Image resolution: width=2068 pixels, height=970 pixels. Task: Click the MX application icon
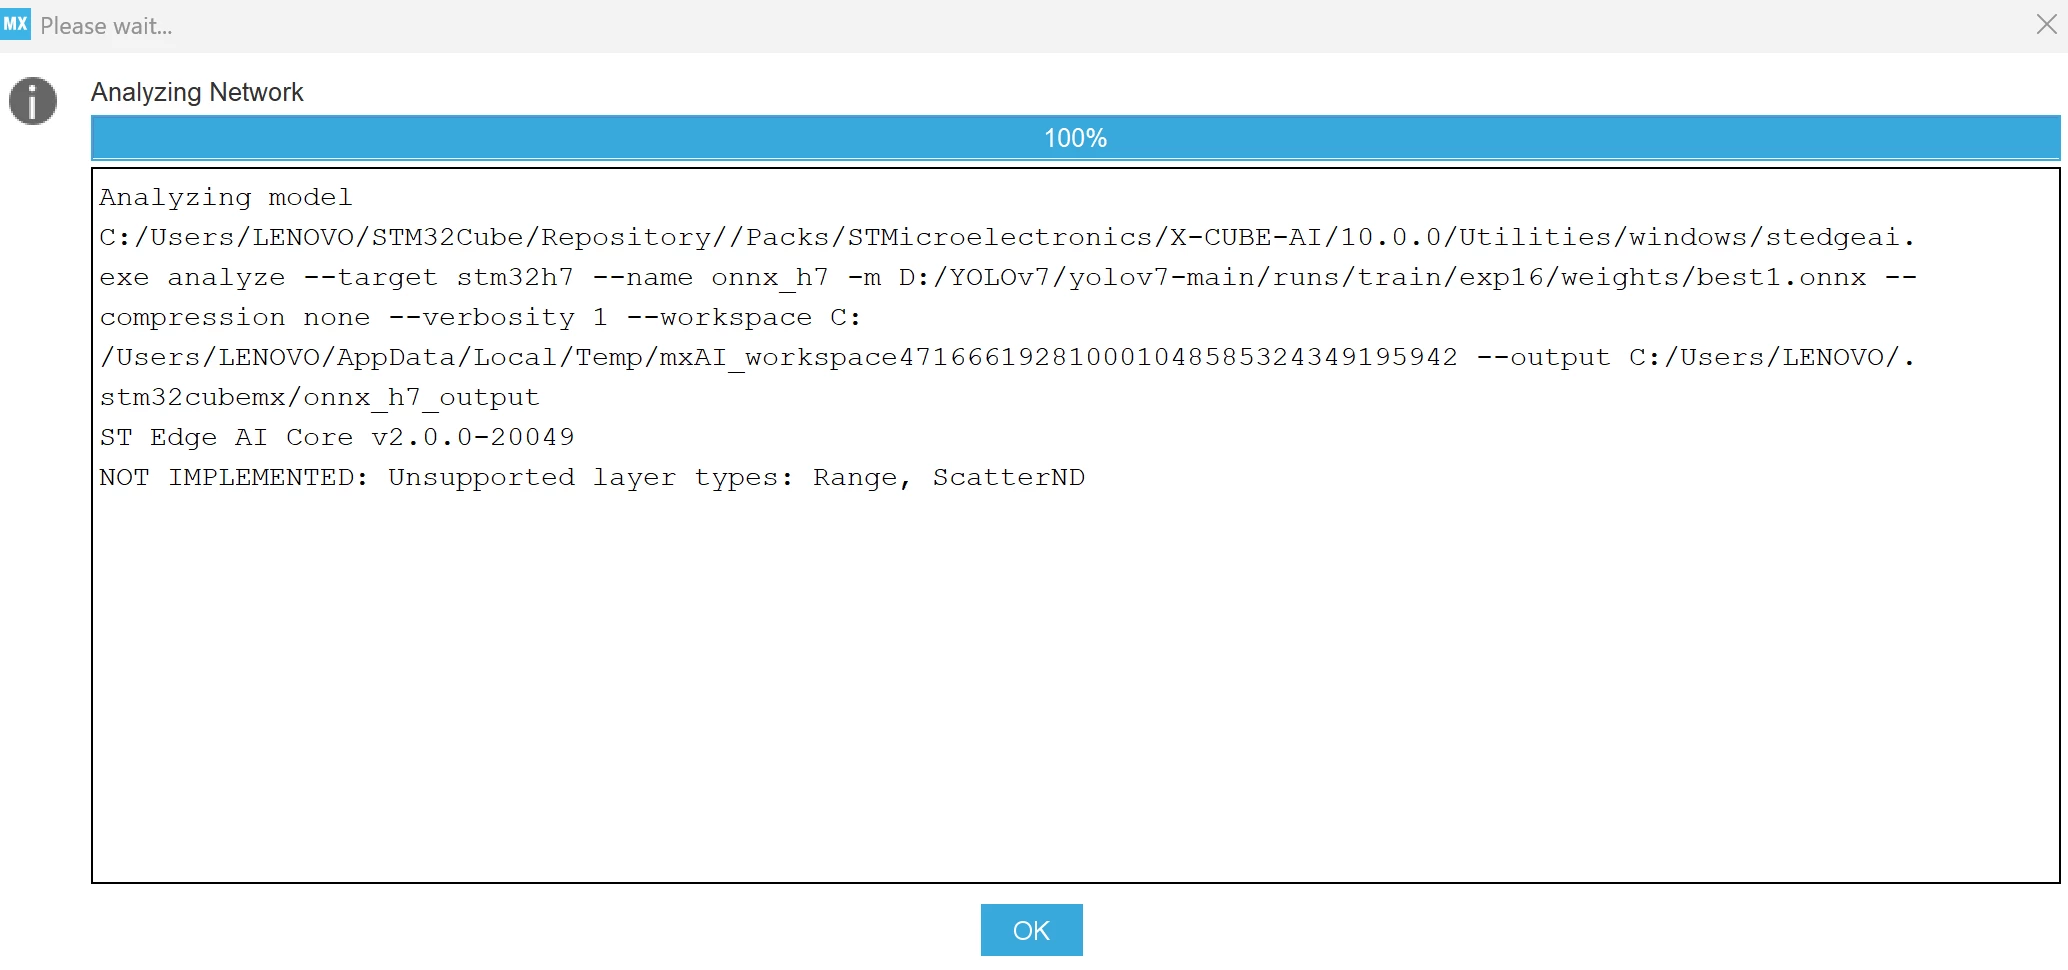(16, 25)
